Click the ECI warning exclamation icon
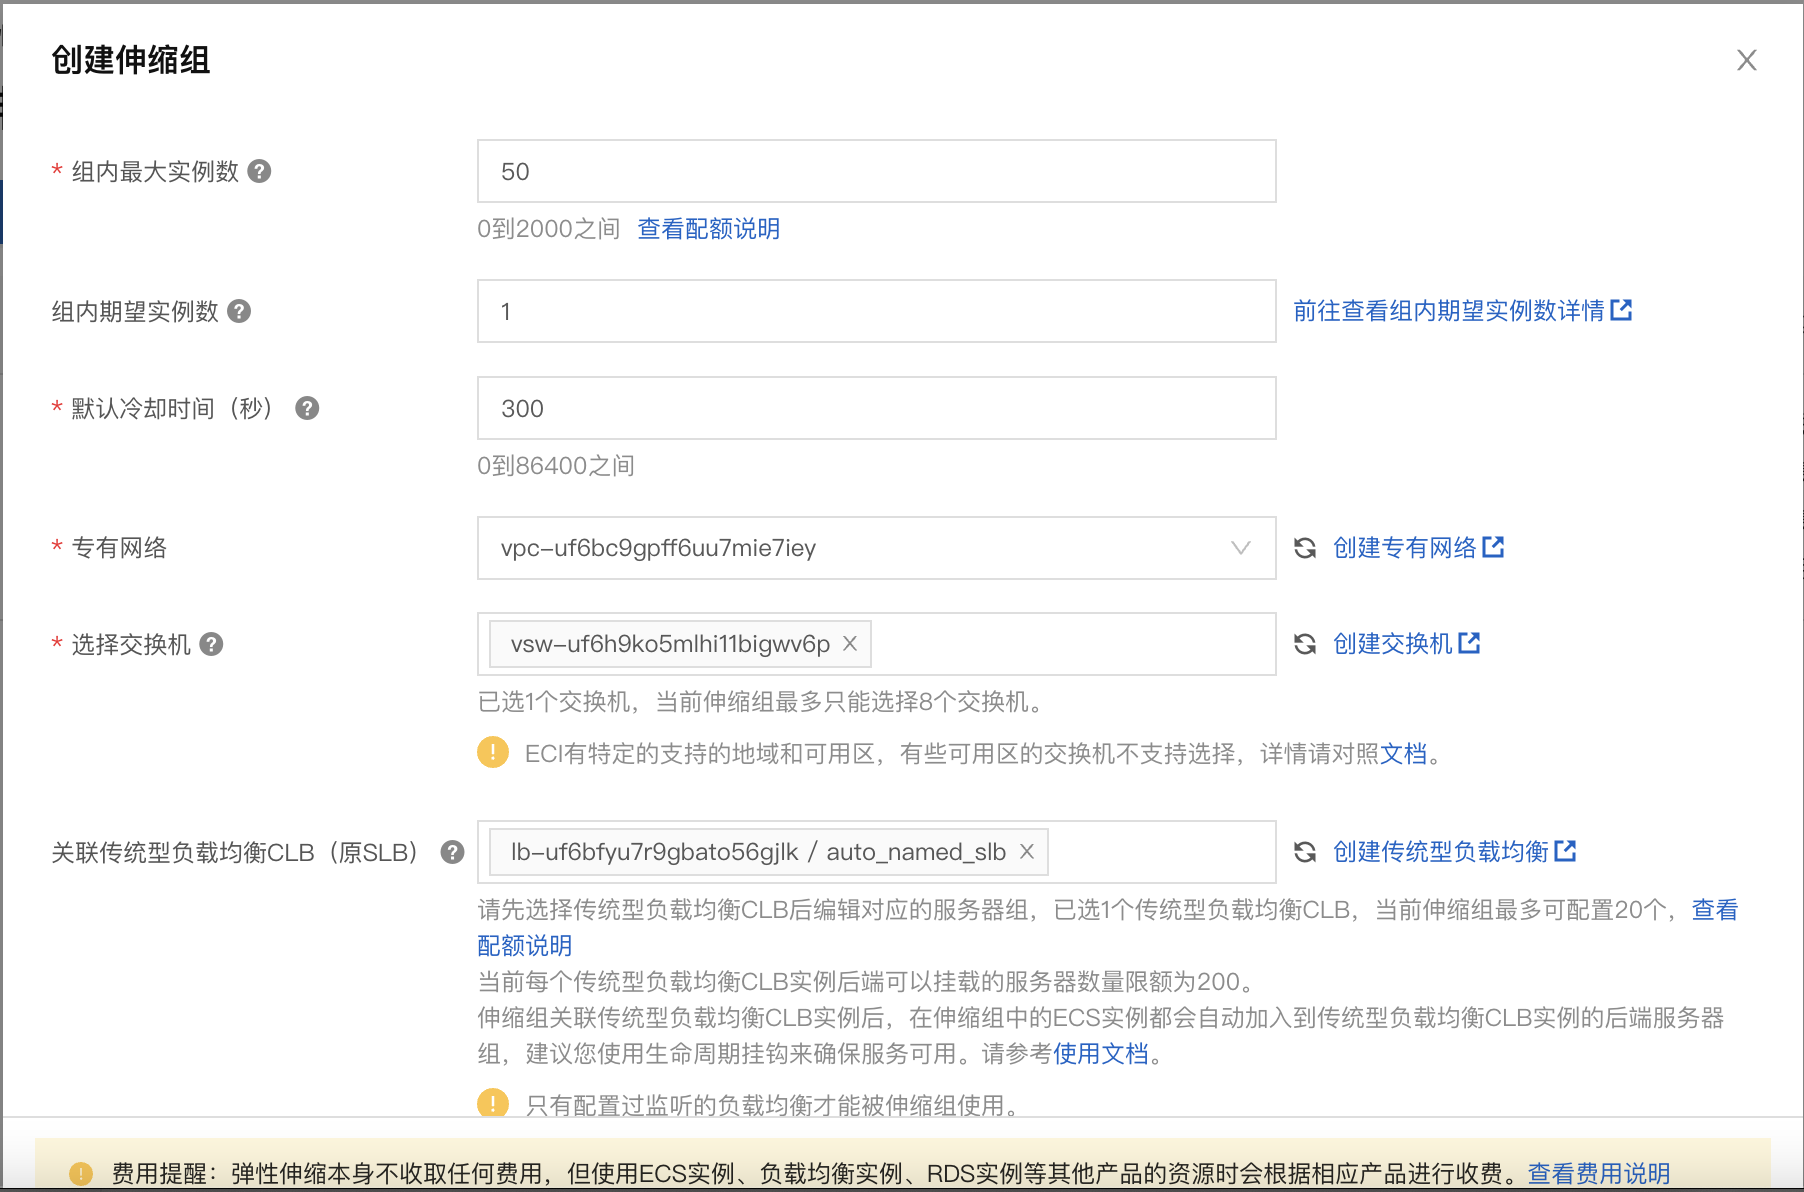Image resolution: width=1804 pixels, height=1192 pixels. (x=493, y=752)
